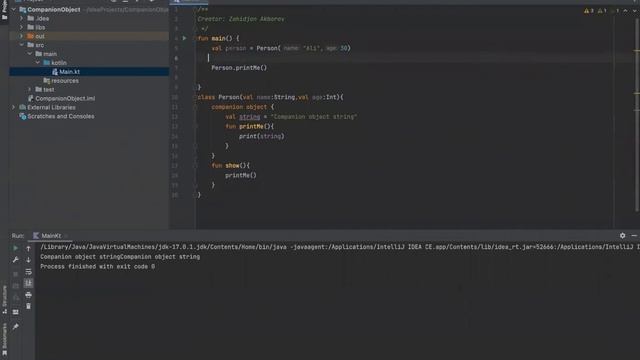The height and width of the screenshot is (360, 640).
Task: Select the test folder row
Action: point(89,89)
